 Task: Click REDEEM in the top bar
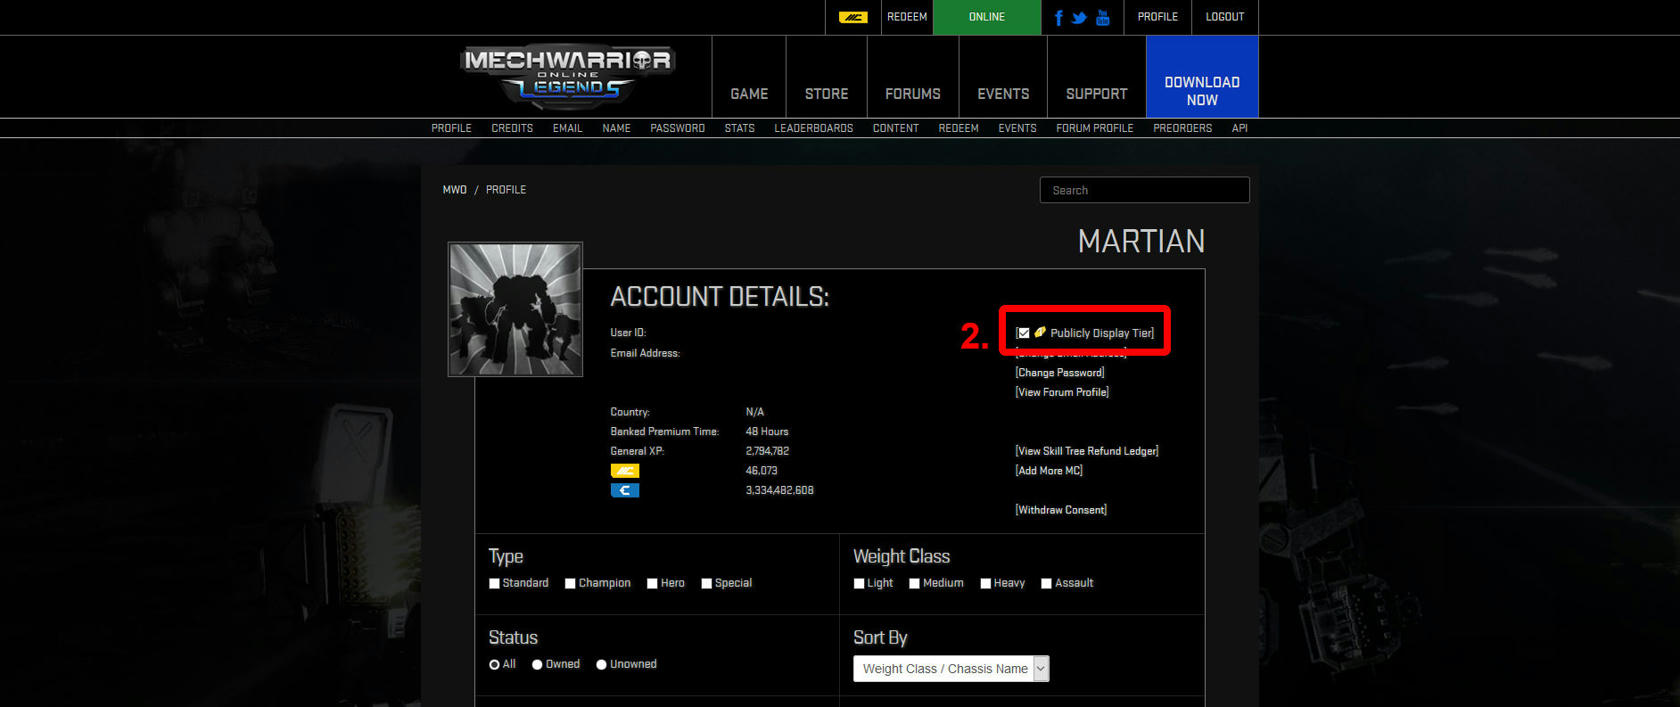(x=907, y=17)
